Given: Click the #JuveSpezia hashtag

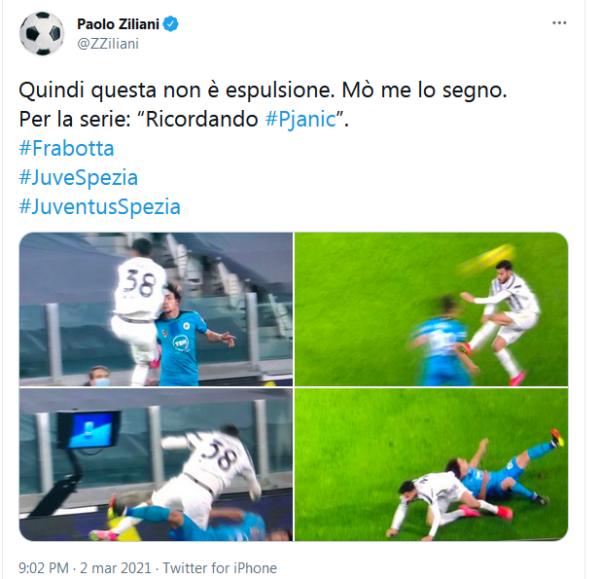Looking at the screenshot, I should click(78, 178).
